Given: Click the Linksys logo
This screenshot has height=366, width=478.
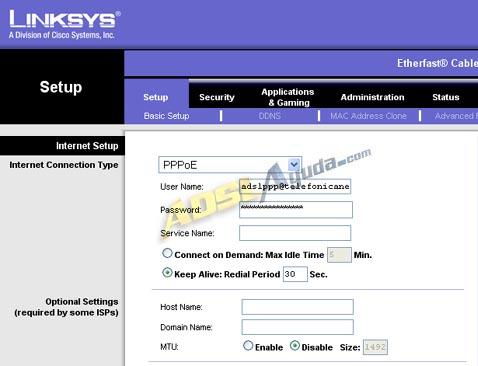Looking at the screenshot, I should click(x=65, y=25).
